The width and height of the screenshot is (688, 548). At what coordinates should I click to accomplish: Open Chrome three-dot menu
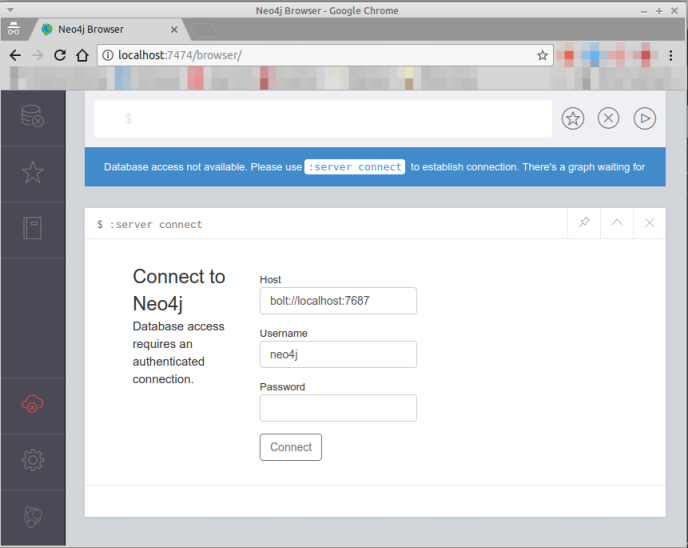click(670, 55)
